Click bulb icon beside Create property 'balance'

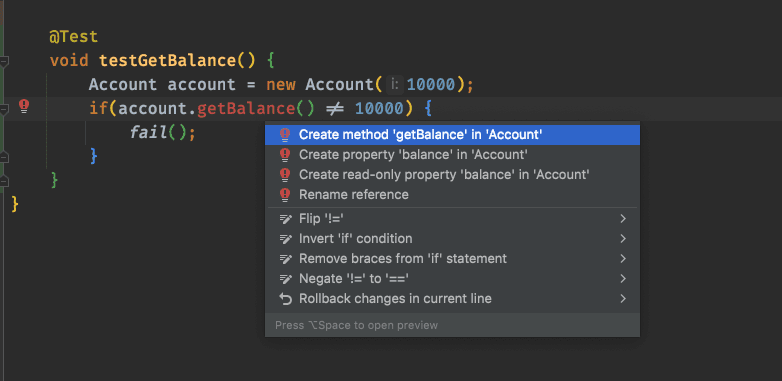(285, 155)
